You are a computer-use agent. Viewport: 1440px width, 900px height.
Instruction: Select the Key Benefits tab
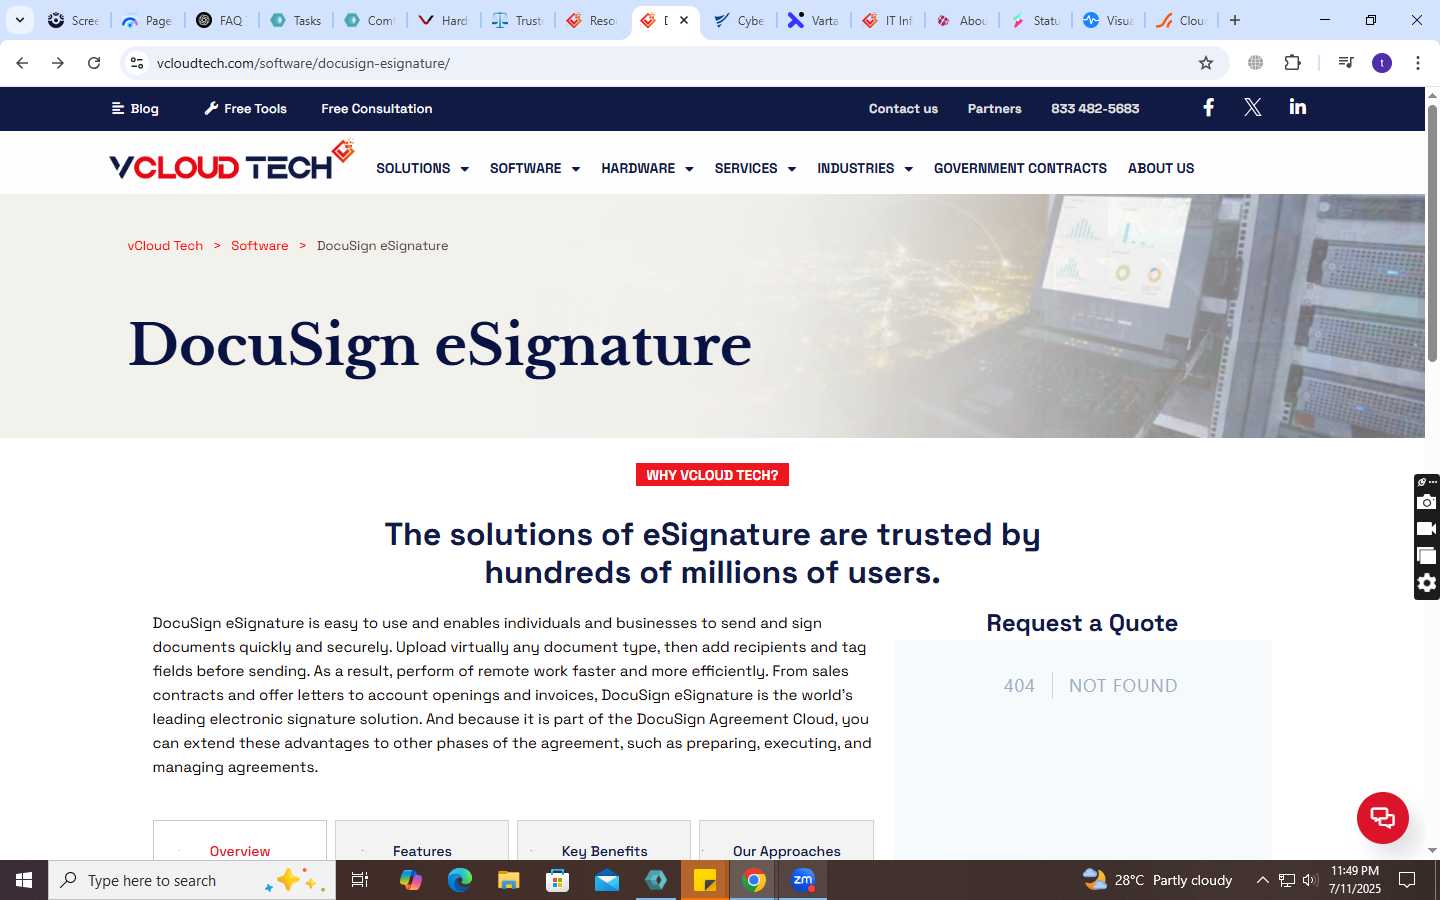coord(604,842)
